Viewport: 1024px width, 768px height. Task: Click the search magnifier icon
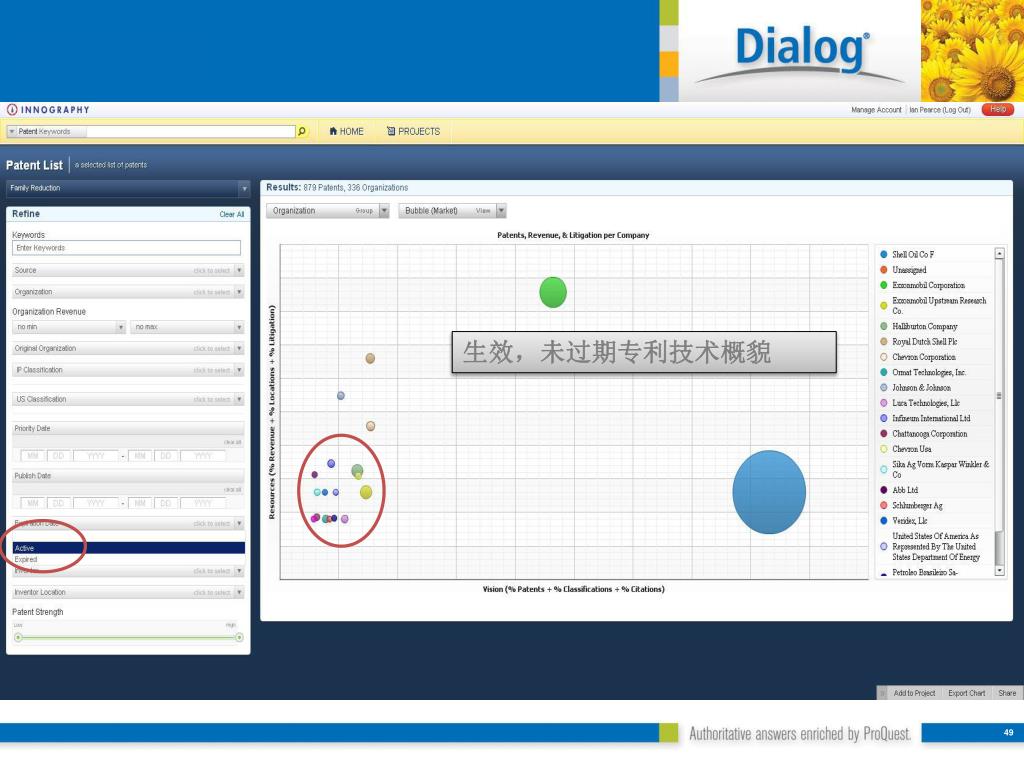(302, 131)
